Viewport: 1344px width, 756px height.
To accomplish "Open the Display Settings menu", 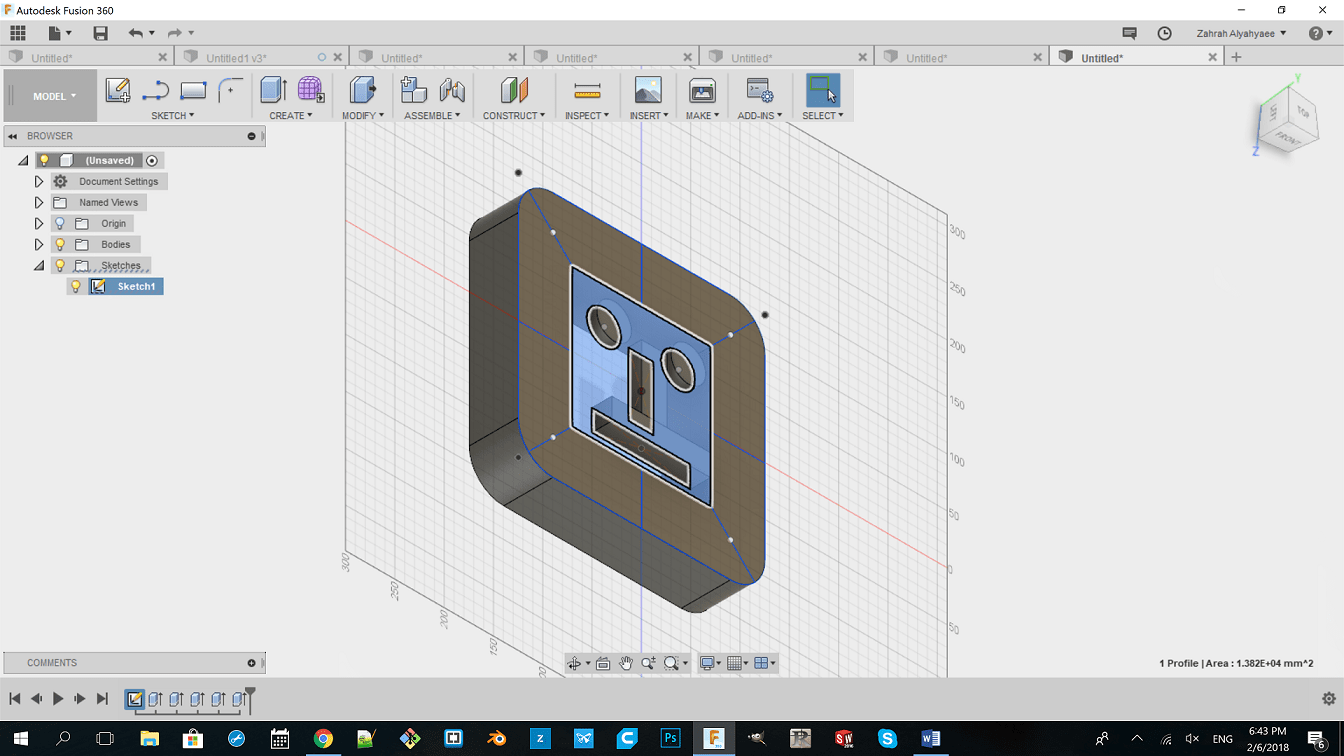I will tap(711, 663).
